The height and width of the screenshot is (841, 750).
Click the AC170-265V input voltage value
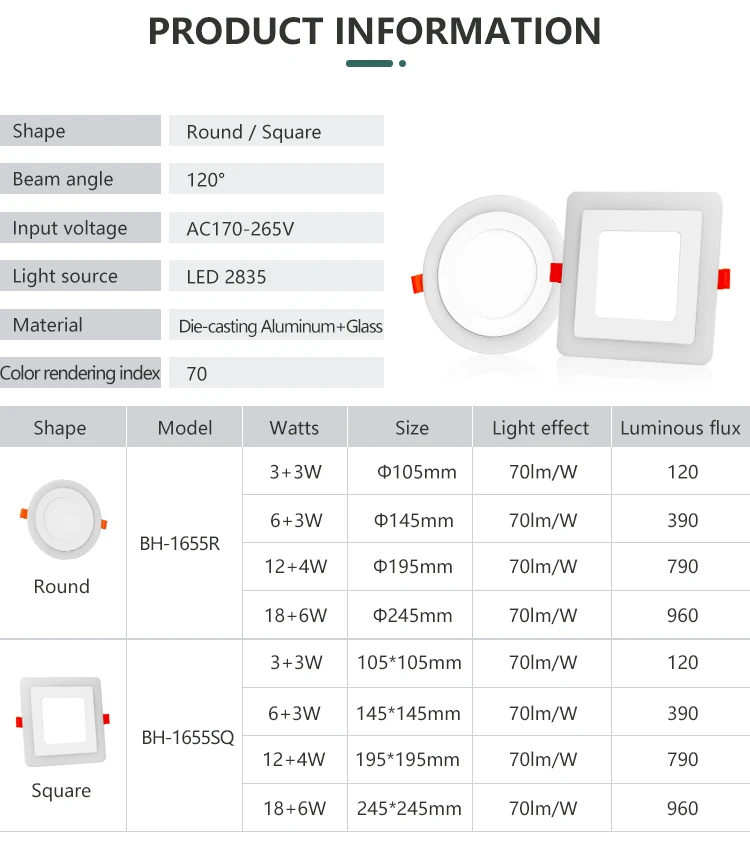click(x=240, y=228)
